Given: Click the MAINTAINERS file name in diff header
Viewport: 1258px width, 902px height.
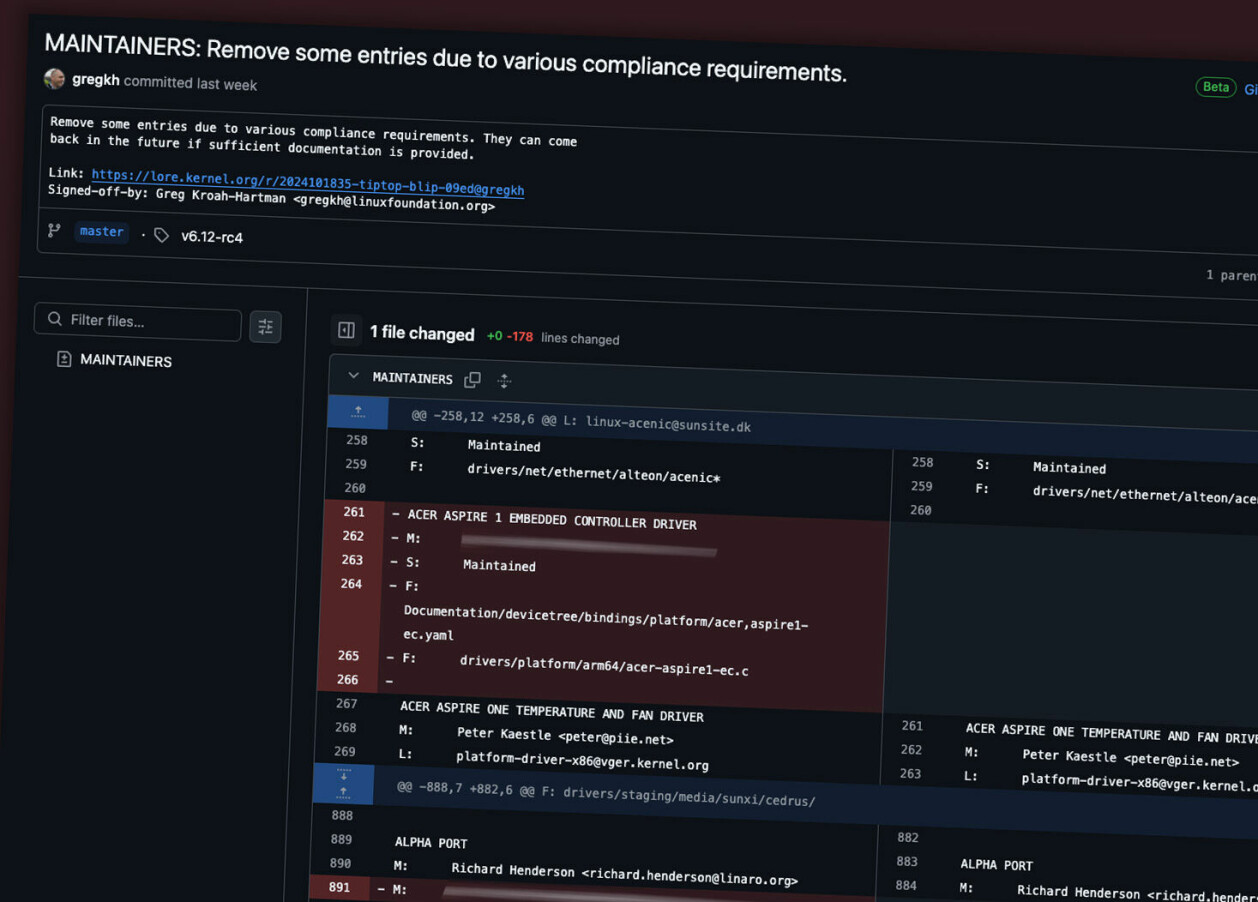Looking at the screenshot, I should (413, 378).
